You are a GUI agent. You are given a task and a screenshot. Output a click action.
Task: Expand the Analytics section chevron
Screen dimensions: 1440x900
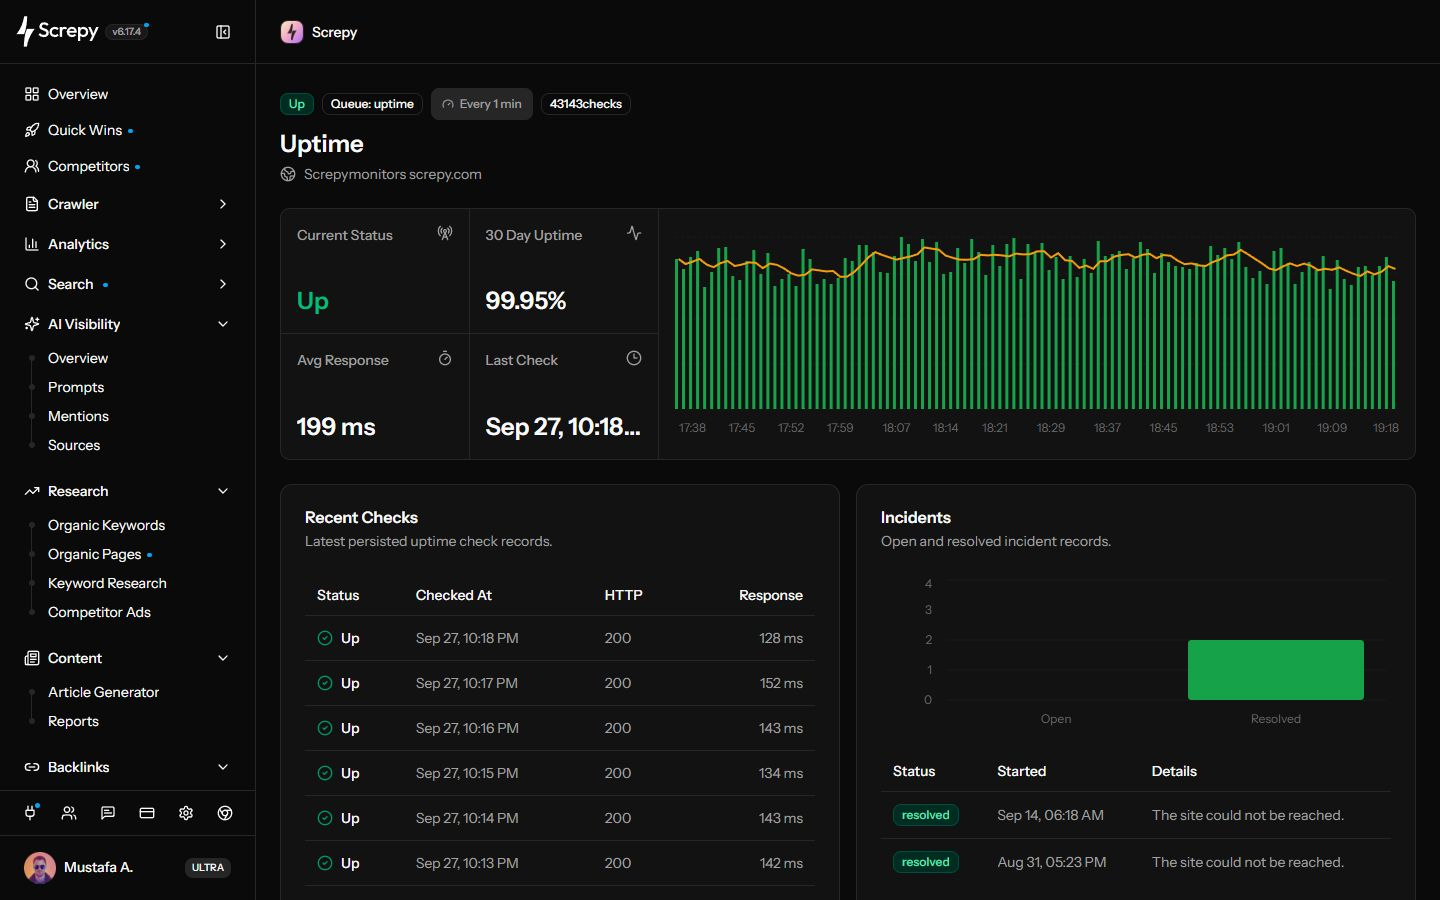(x=223, y=244)
